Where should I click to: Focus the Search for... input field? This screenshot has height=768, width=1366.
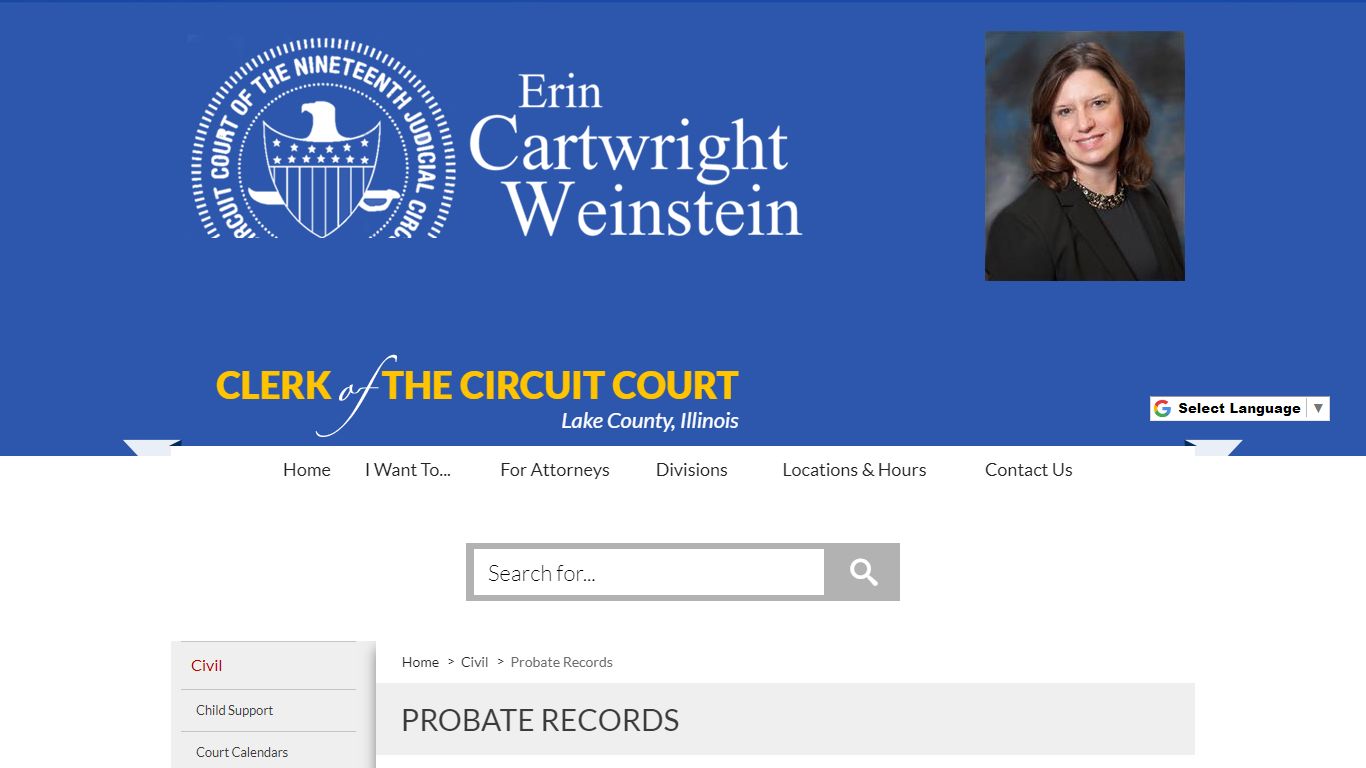tap(649, 572)
